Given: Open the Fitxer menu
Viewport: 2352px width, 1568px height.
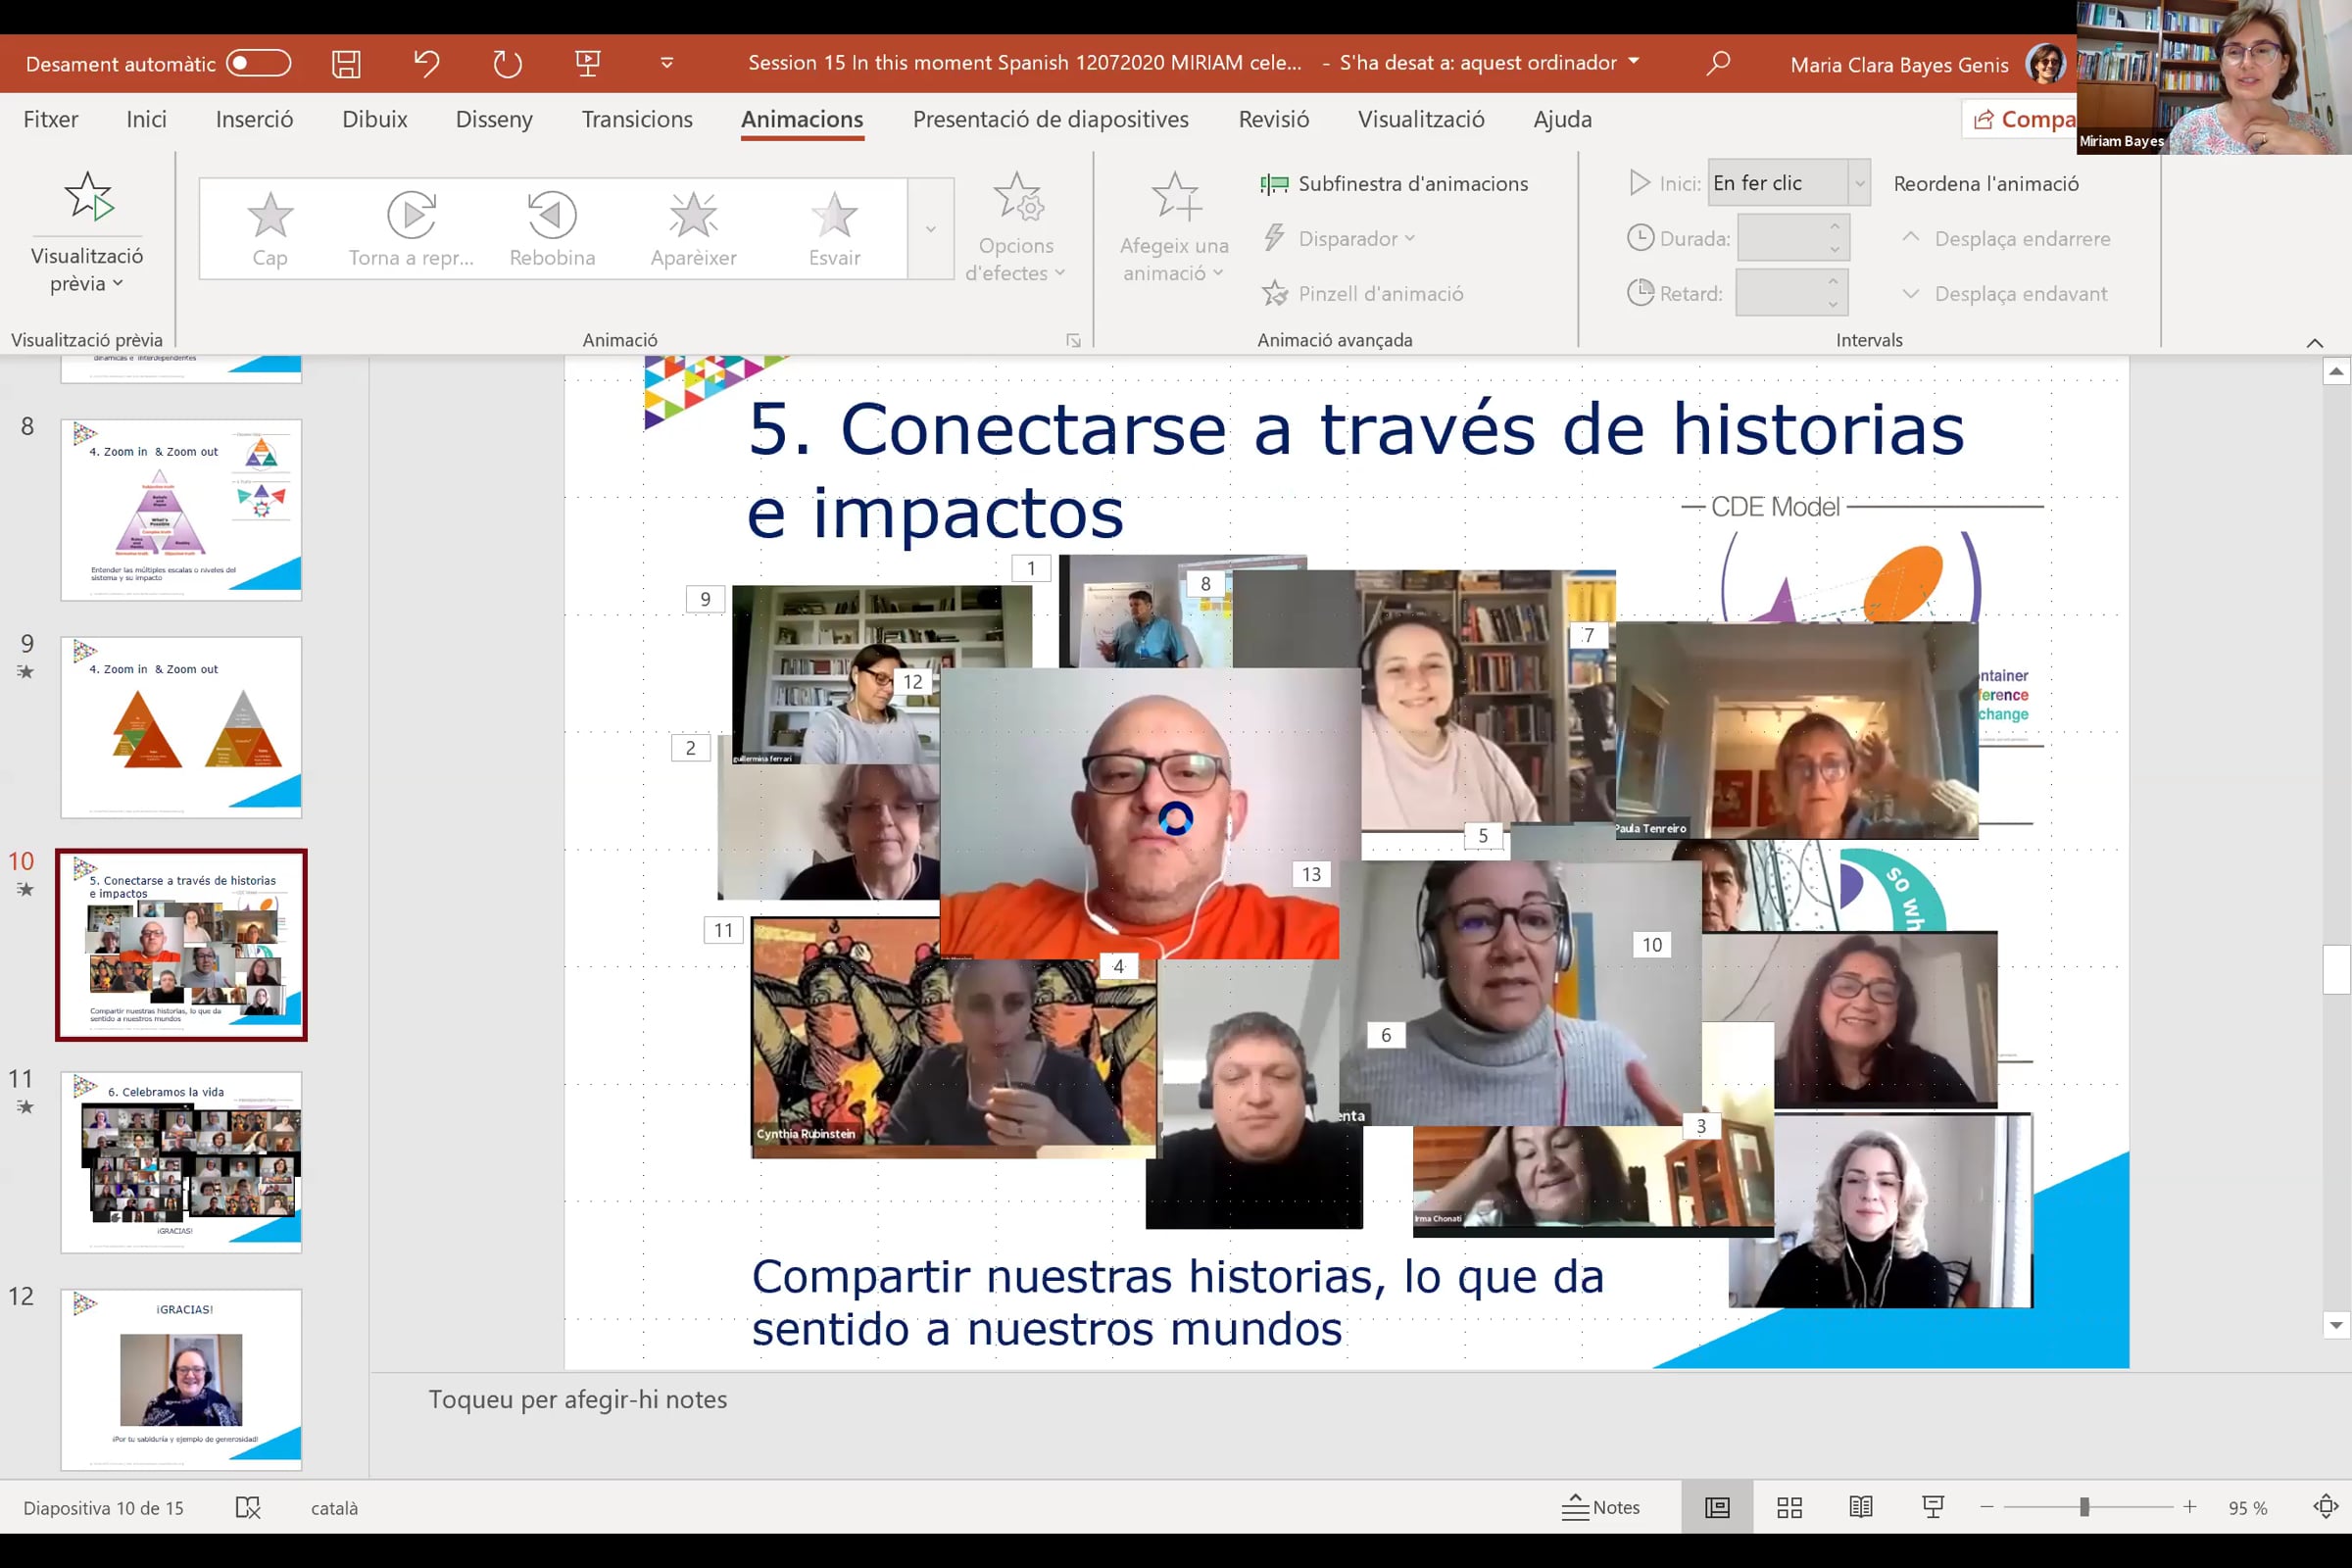Looking at the screenshot, I should click(50, 119).
